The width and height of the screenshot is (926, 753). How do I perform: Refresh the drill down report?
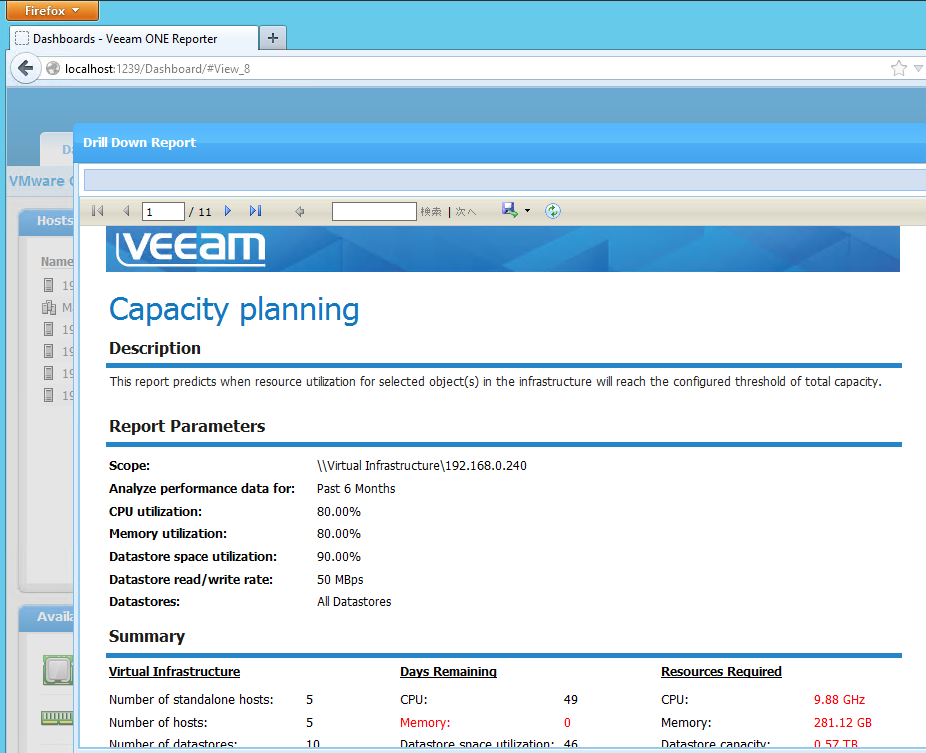click(553, 211)
